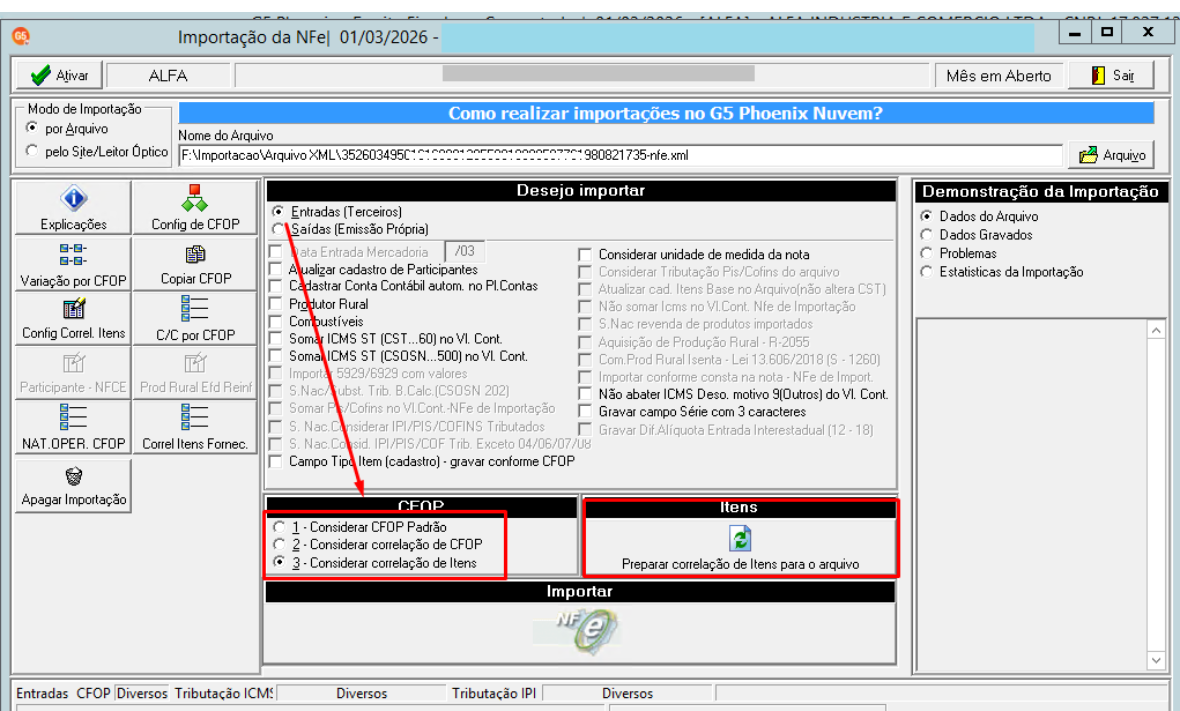
Task: Toggle Campo Tipo Item (cadastro) checkbox
Action: click(275, 461)
